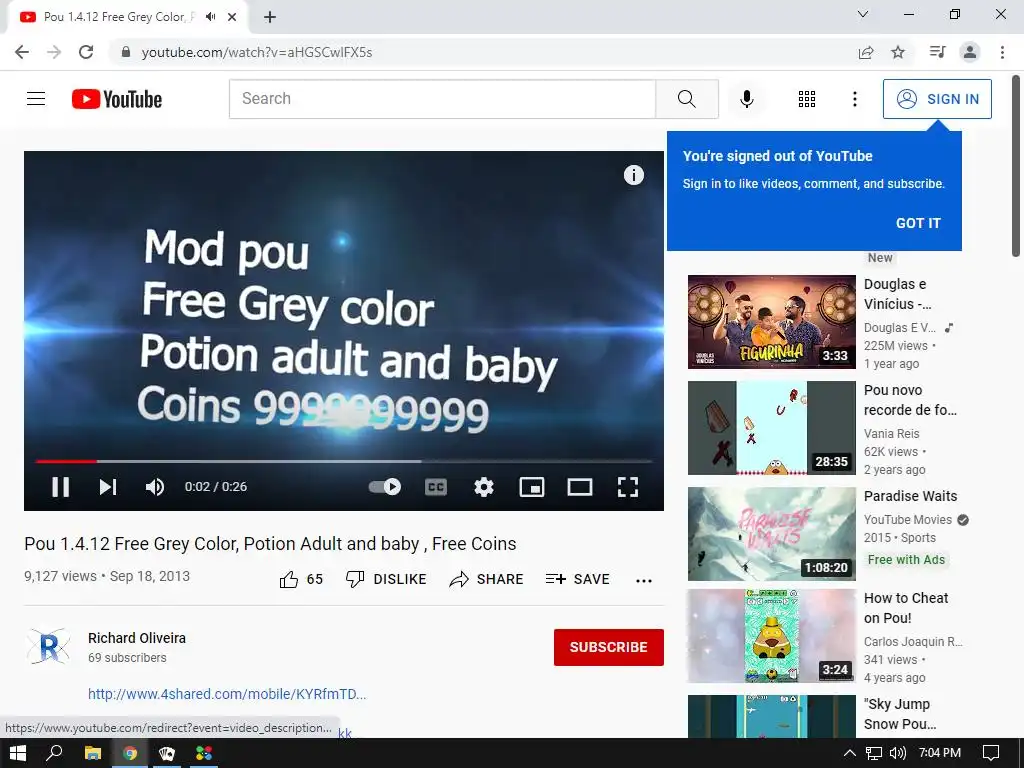The height and width of the screenshot is (768, 1024).
Task: Open the Chrome profile icon
Action: click(970, 52)
